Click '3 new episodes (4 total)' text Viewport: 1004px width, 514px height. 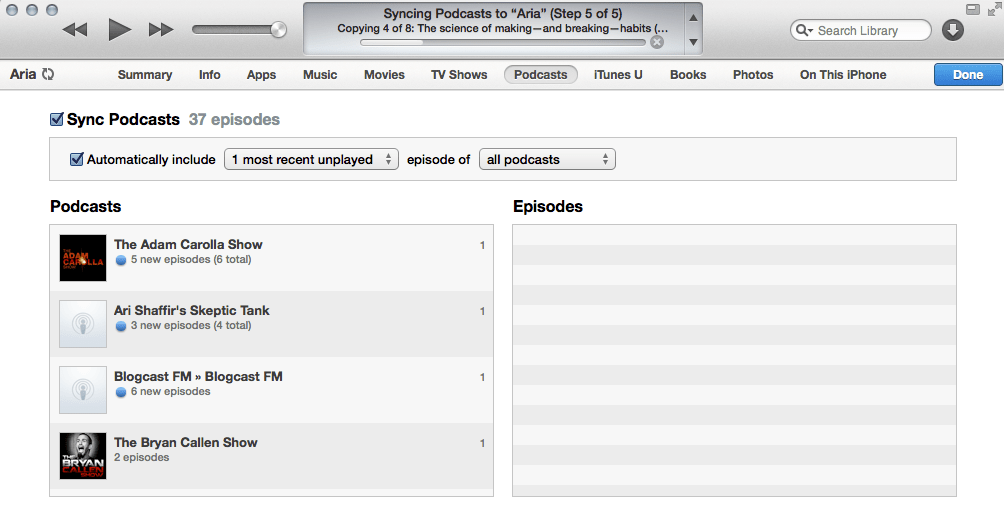[x=191, y=326]
